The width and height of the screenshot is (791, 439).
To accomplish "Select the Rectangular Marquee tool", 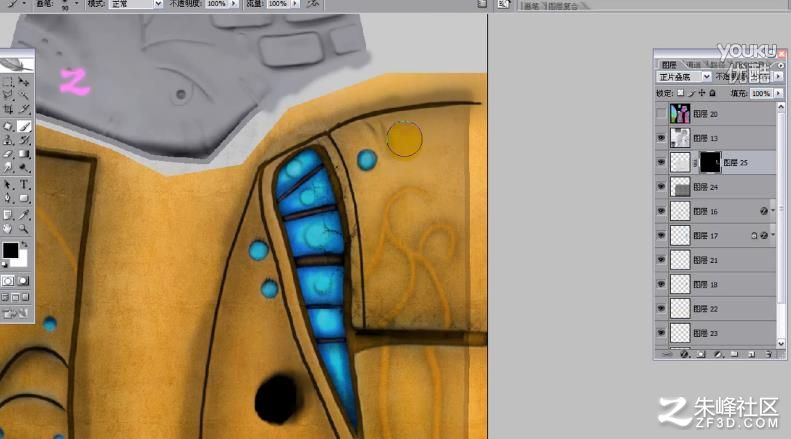I will click(8, 81).
